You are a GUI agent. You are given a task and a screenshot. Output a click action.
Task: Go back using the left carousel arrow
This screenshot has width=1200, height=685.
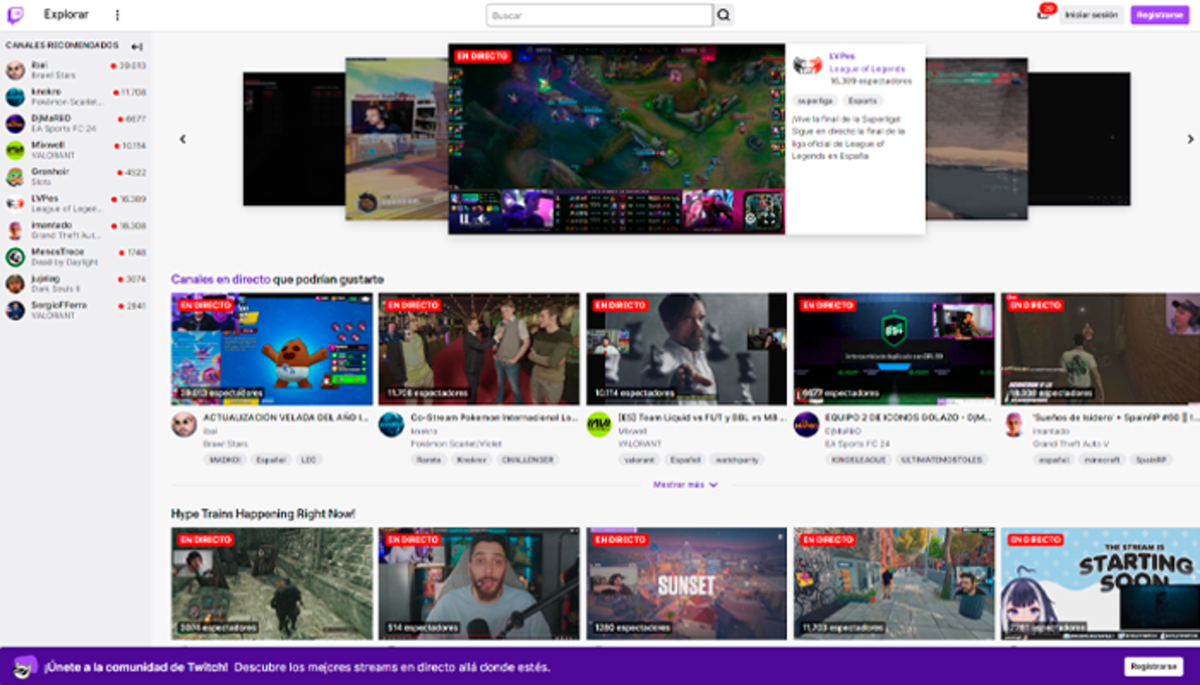click(183, 139)
